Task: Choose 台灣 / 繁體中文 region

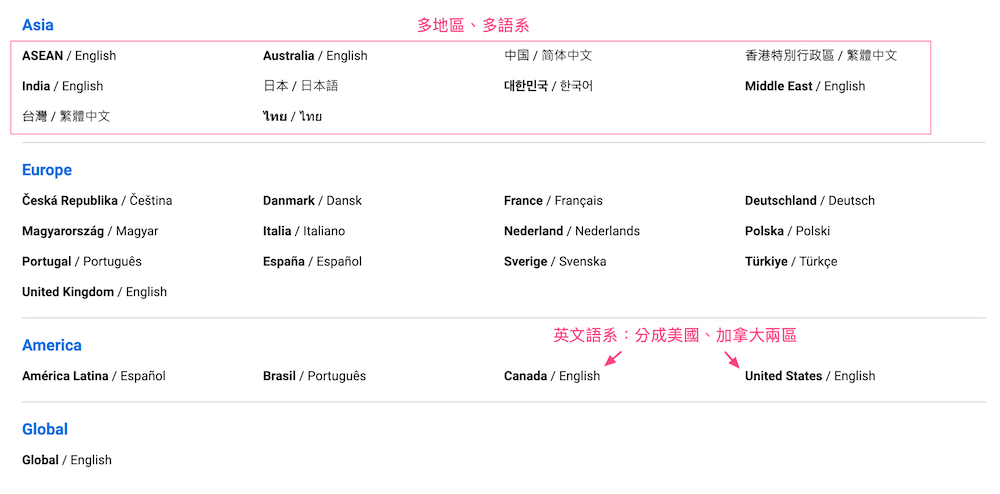Action: click(66, 117)
